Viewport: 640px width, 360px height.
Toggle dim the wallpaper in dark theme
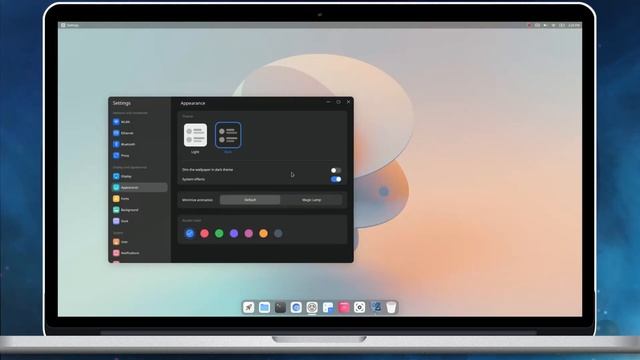click(x=336, y=170)
